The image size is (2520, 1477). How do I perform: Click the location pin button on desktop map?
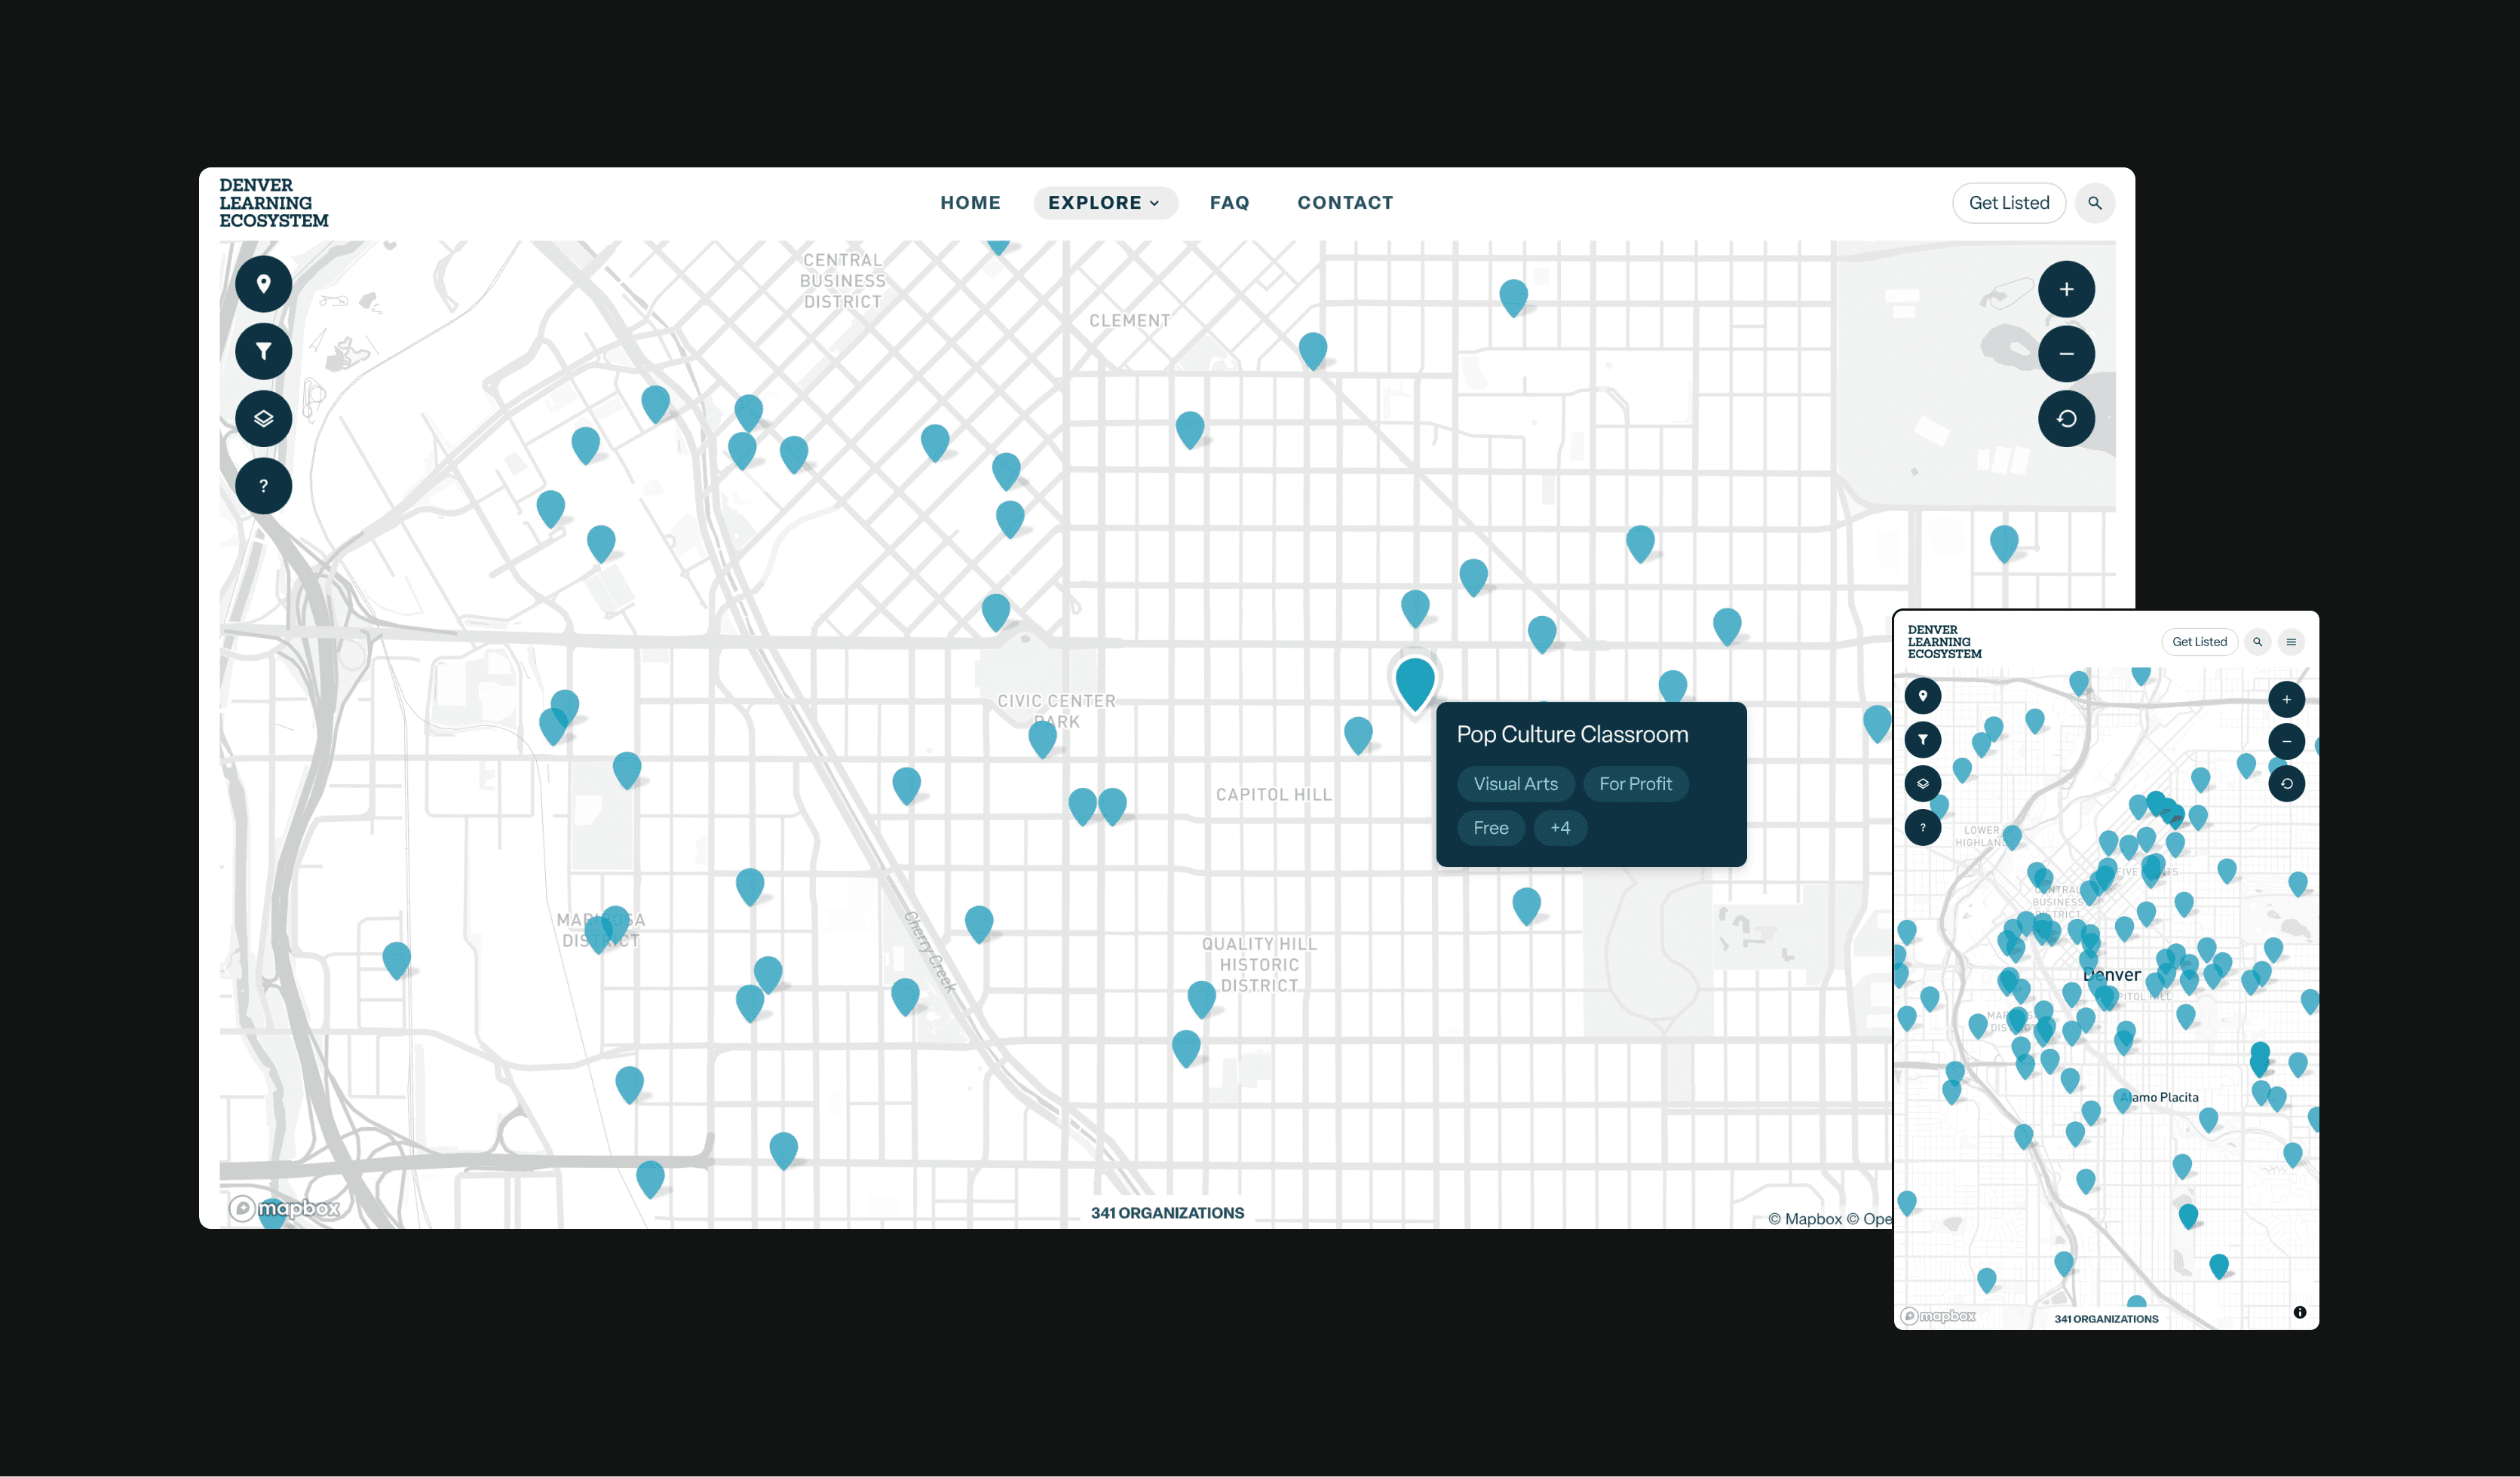coord(263,284)
